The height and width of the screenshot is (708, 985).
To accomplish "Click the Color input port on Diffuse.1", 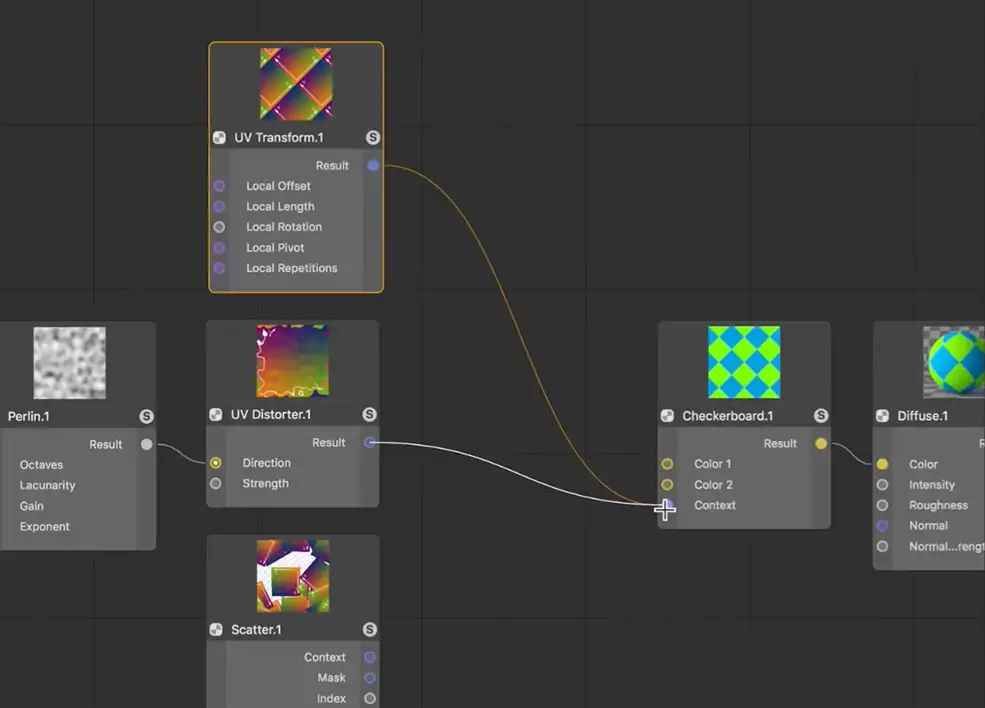I will click(x=883, y=464).
